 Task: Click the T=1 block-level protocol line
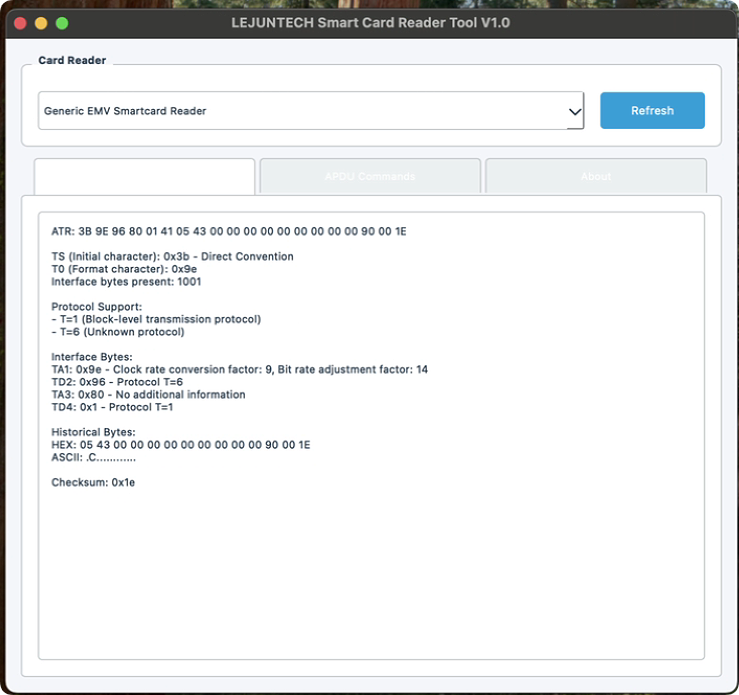pos(158,319)
